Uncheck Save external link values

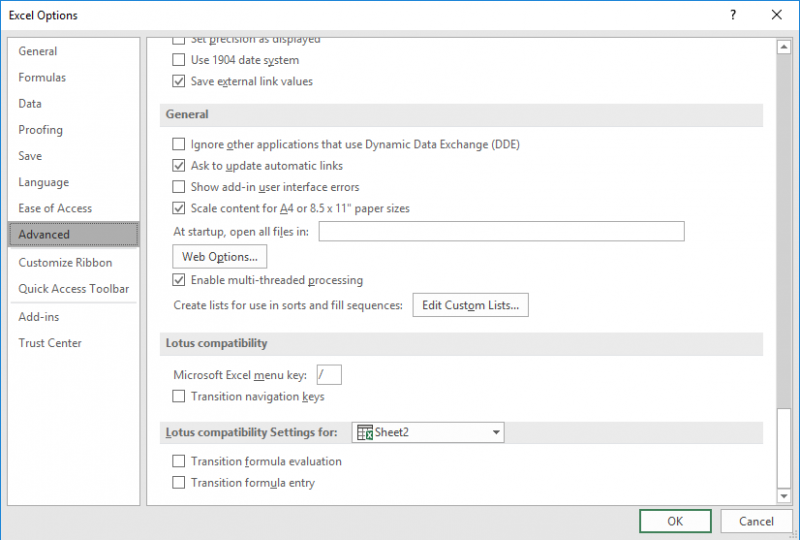click(179, 81)
